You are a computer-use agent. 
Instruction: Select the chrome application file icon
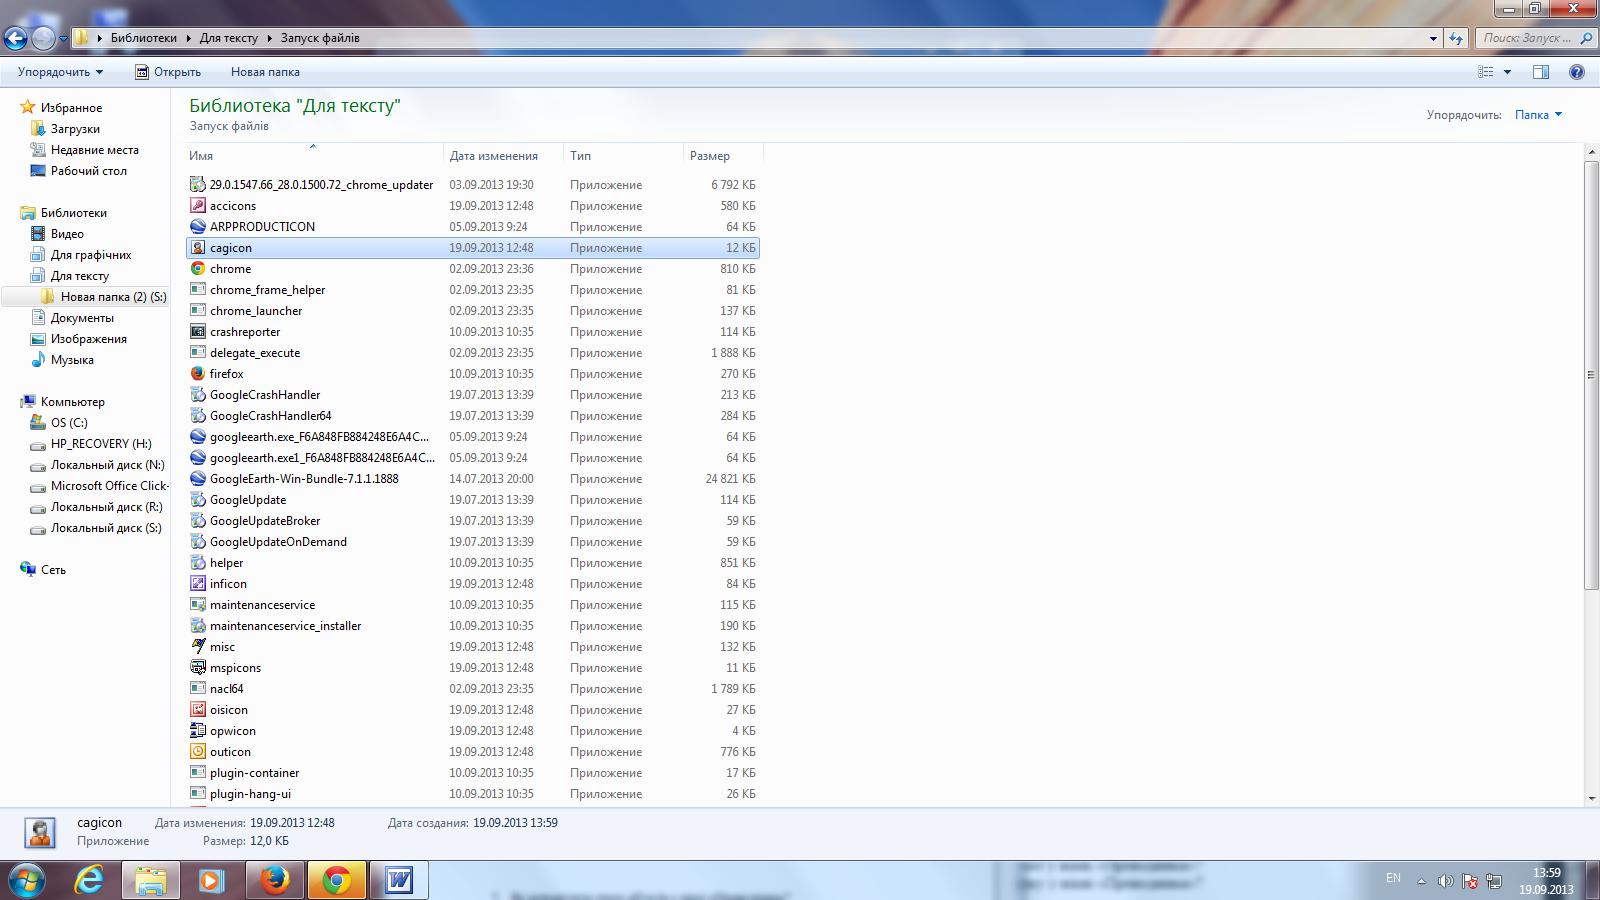coord(198,269)
